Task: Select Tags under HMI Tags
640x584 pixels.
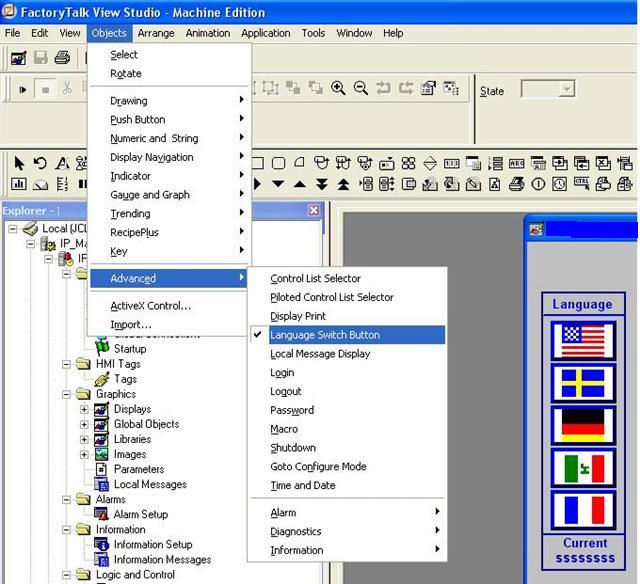Action: point(125,379)
